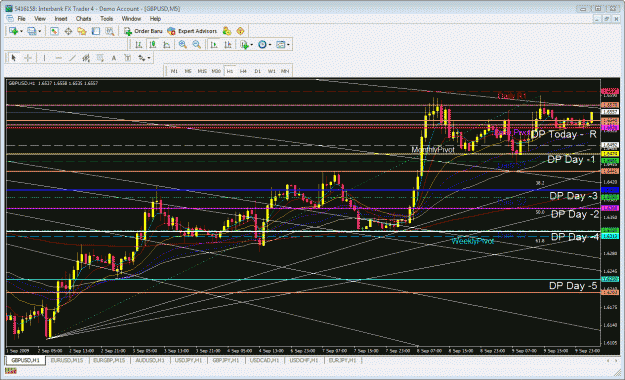Open the Help menu
The width and height of the screenshot is (625, 380).
[155, 19]
